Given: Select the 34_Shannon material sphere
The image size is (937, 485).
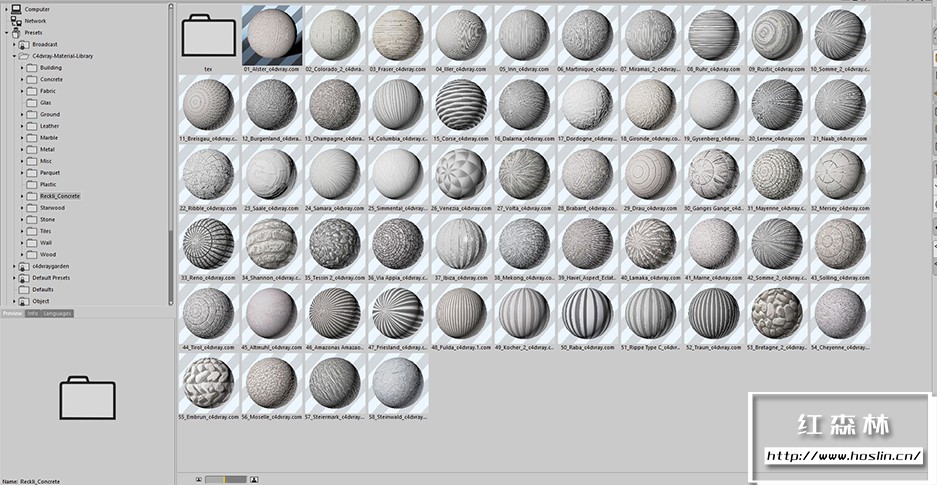Looking at the screenshot, I should pos(272,243).
